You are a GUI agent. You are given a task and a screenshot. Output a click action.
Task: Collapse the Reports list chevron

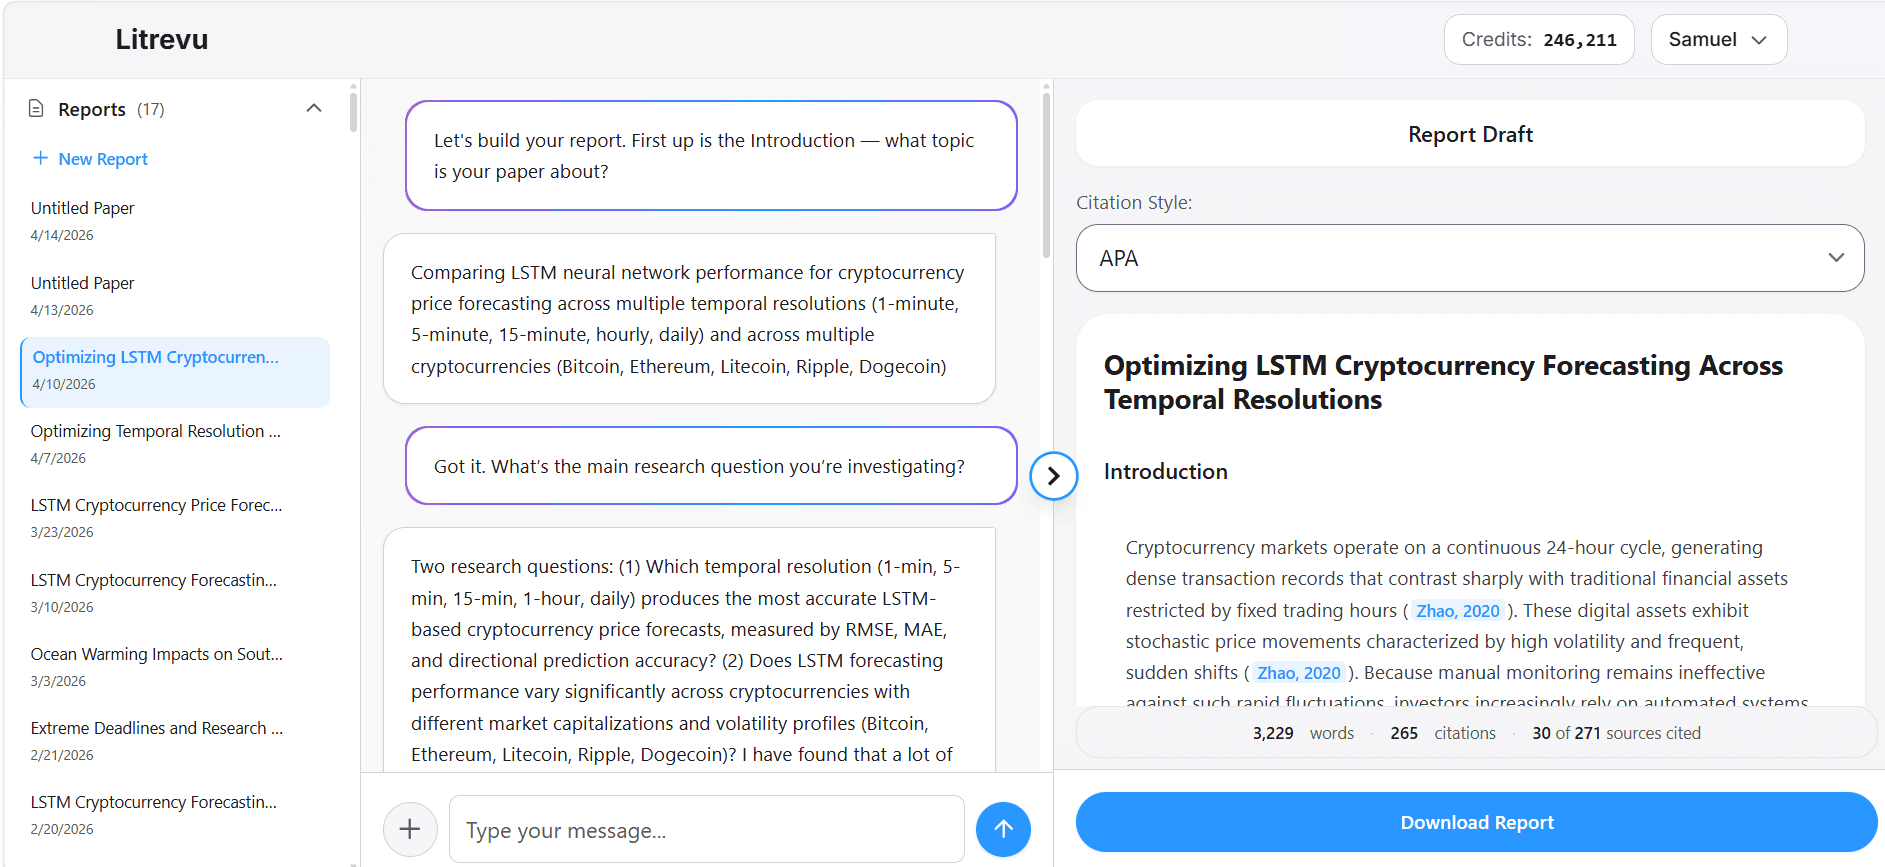point(314,108)
